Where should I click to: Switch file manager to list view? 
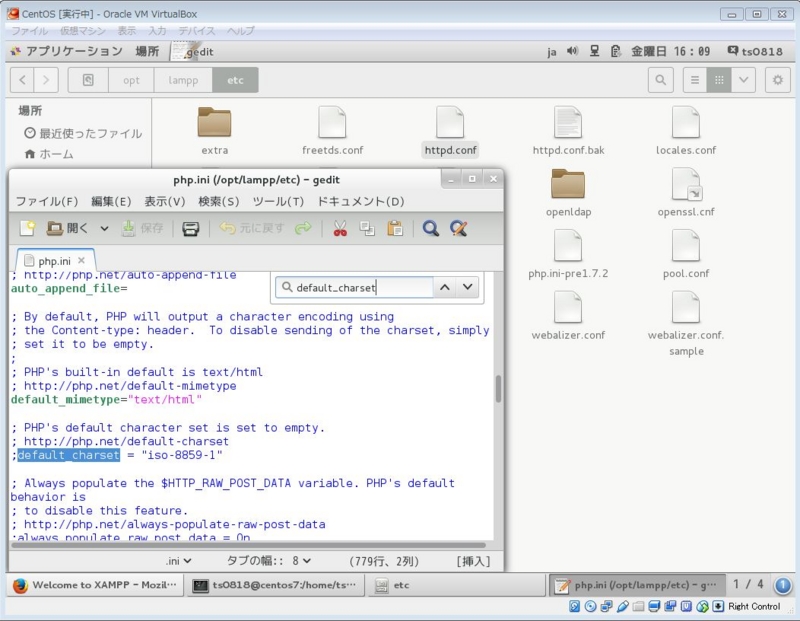pos(695,80)
